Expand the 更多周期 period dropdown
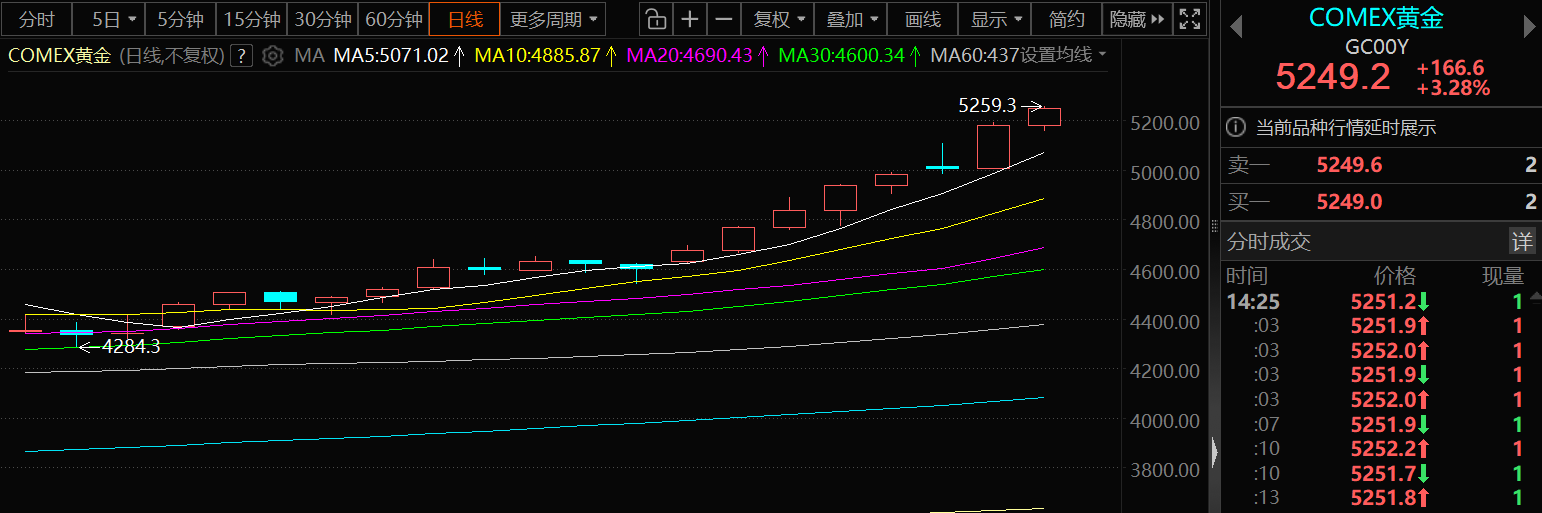 pos(553,19)
